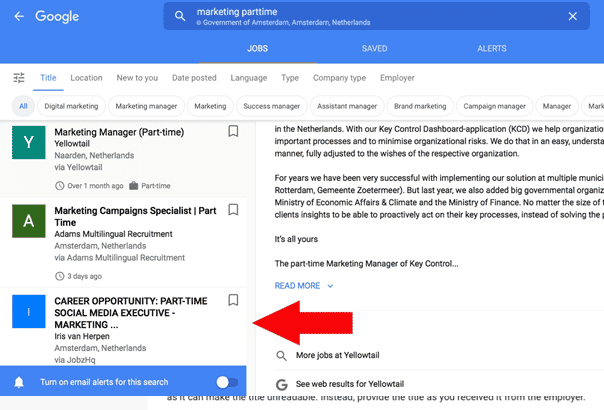Image resolution: width=604 pixels, height=410 pixels.
Task: Click the Government of Amsterdam location text
Action: pos(287,23)
